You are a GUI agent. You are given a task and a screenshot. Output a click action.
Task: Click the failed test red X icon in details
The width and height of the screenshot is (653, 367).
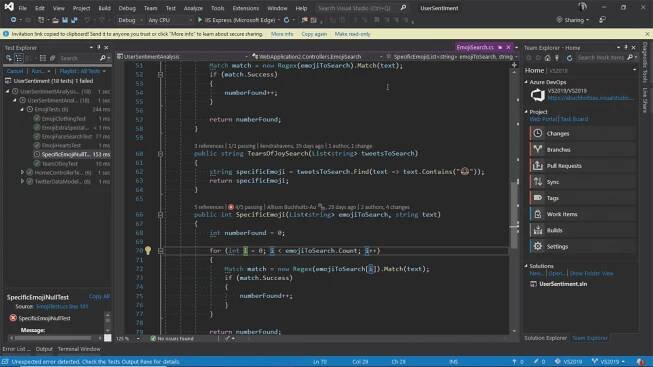click(x=13, y=318)
